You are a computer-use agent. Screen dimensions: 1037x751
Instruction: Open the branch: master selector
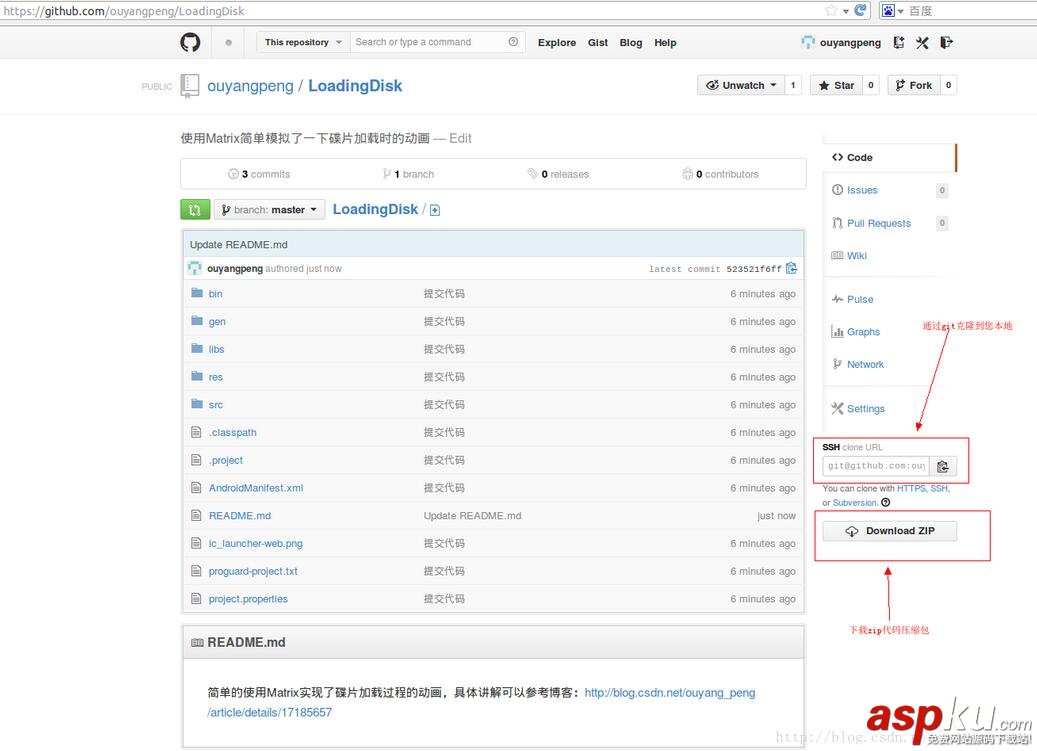tap(269, 210)
